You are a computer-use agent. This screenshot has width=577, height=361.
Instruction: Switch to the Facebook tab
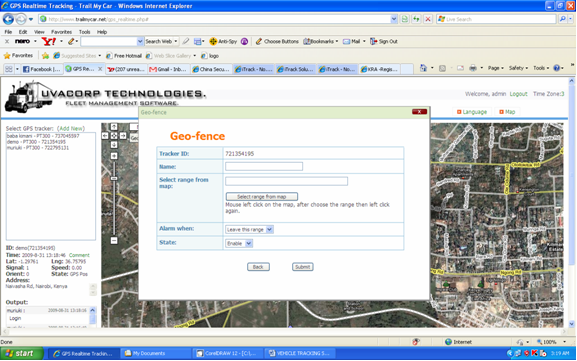pos(42,69)
